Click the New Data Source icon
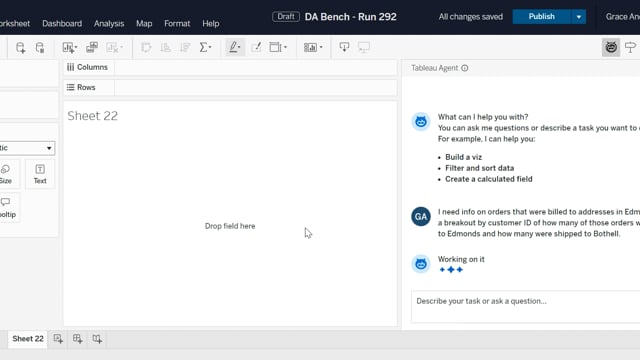 point(20,48)
